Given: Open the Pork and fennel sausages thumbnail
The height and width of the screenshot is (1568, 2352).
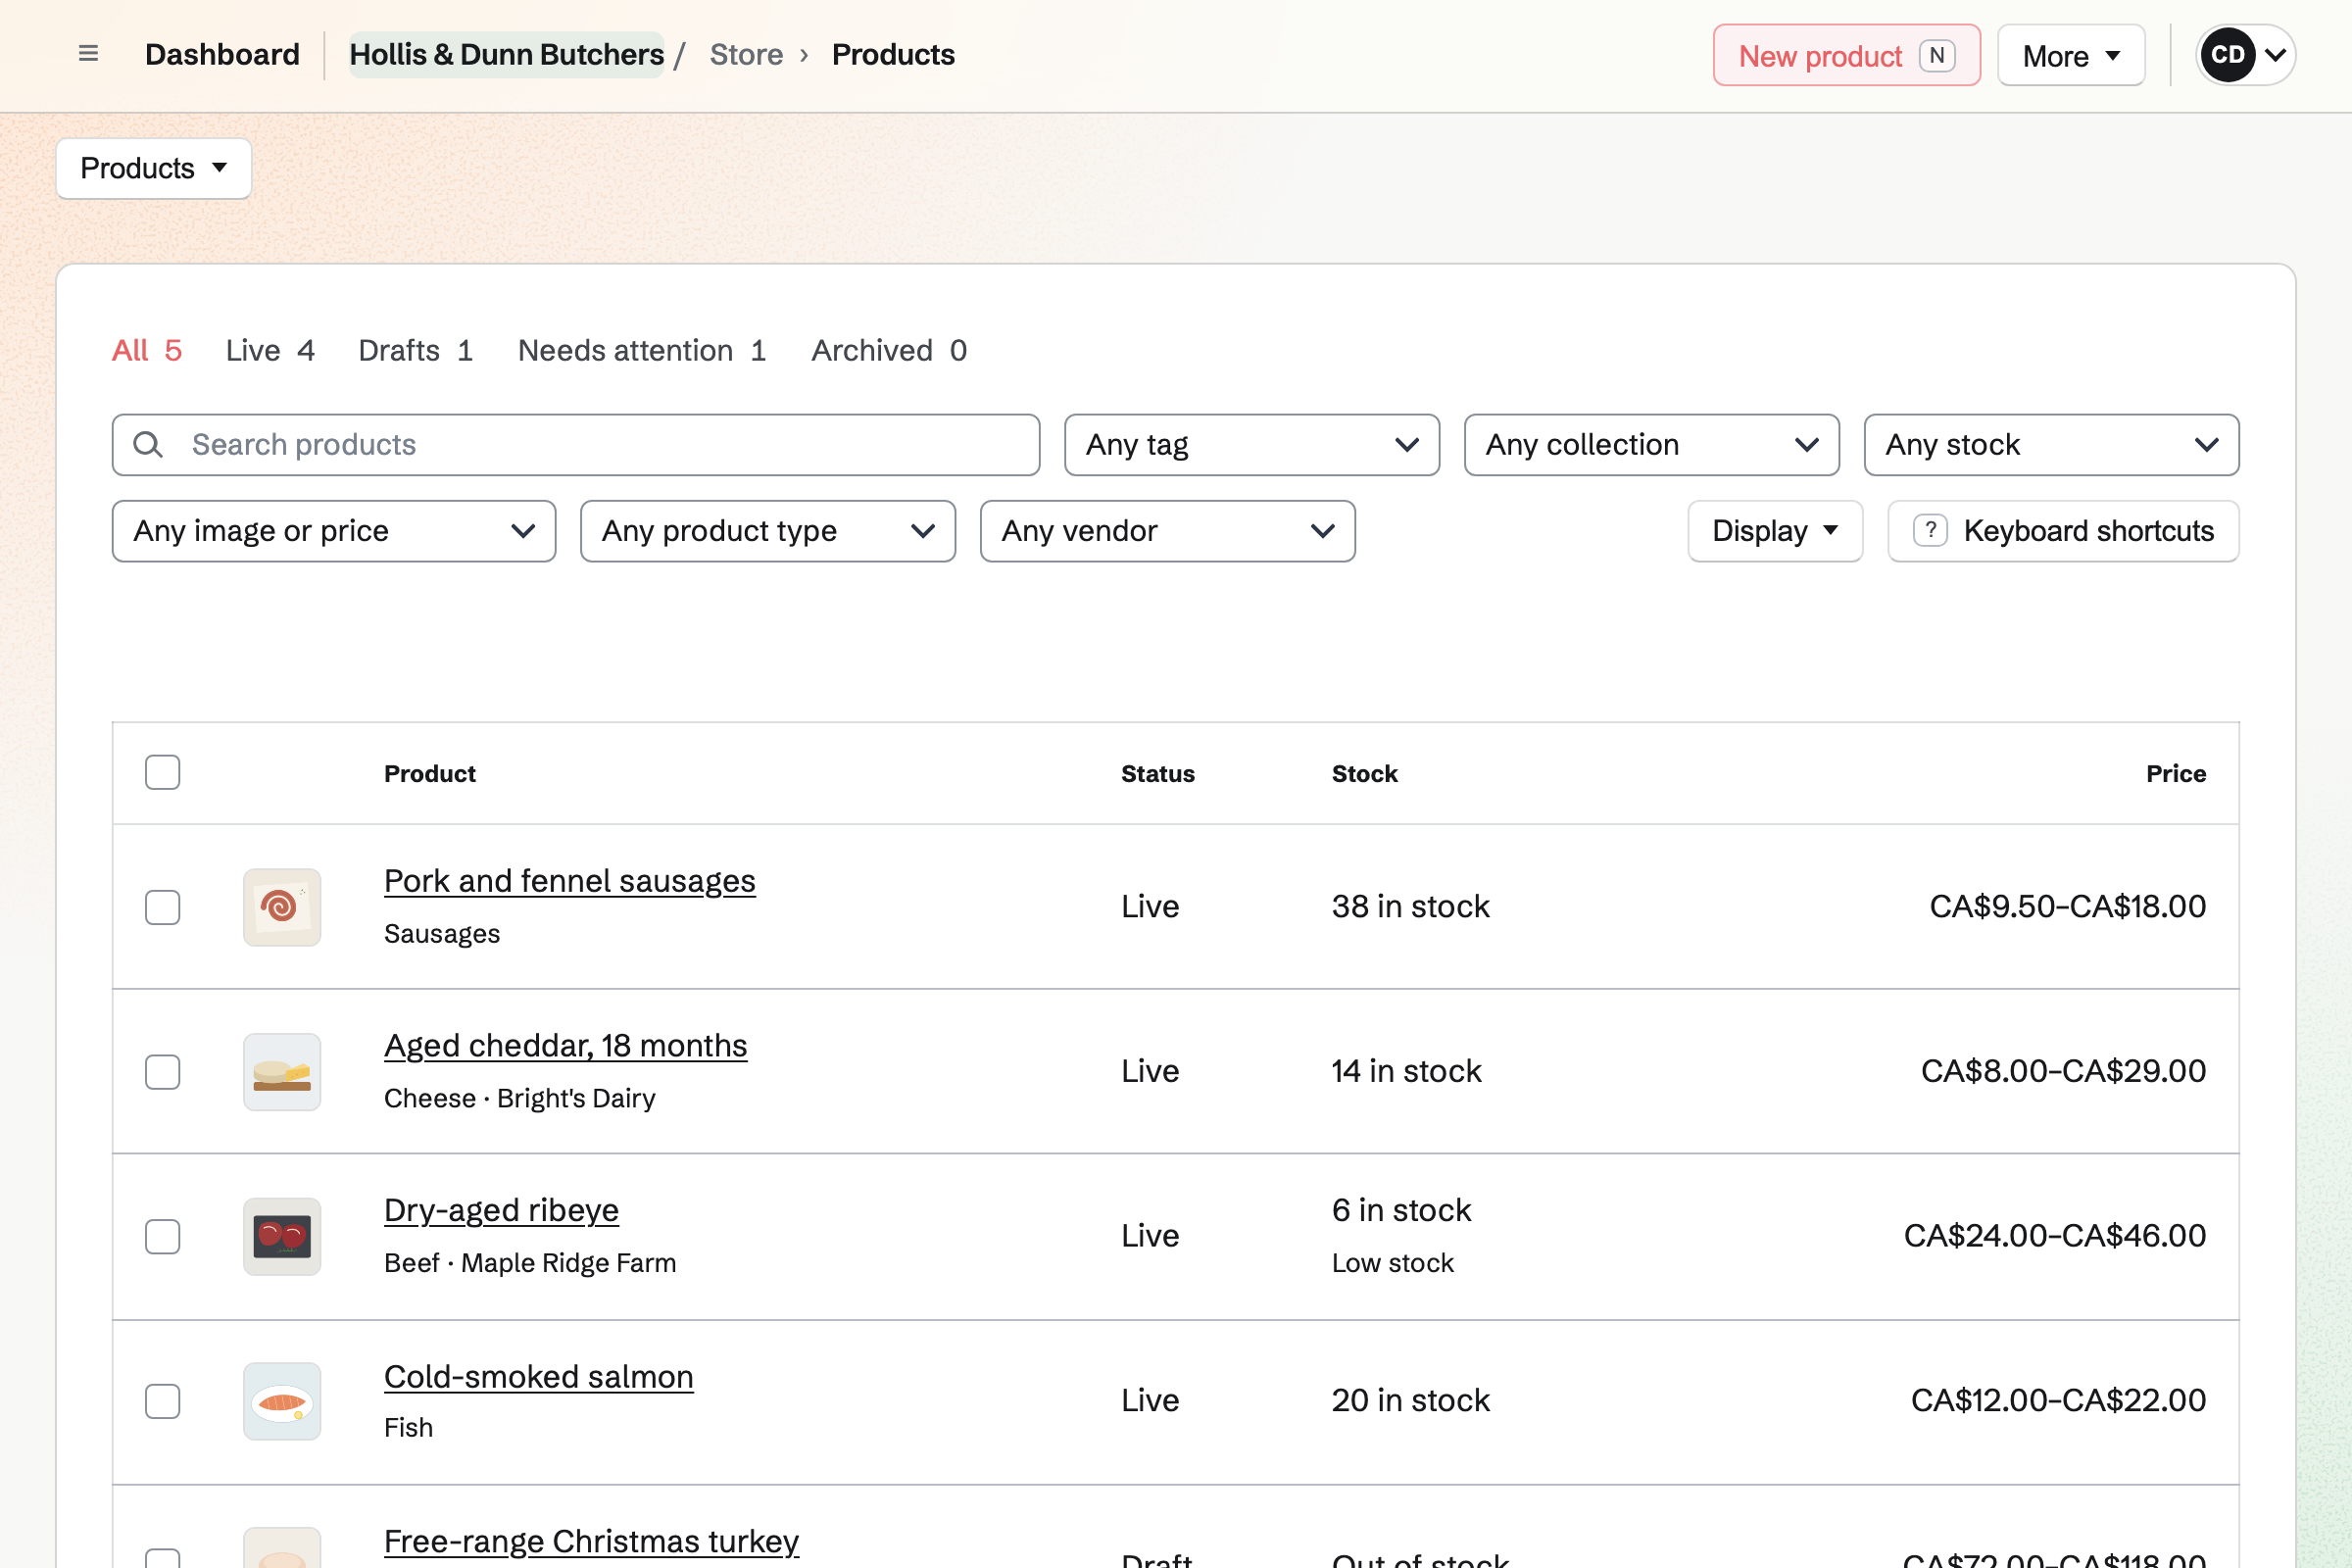Looking at the screenshot, I should click(x=282, y=907).
